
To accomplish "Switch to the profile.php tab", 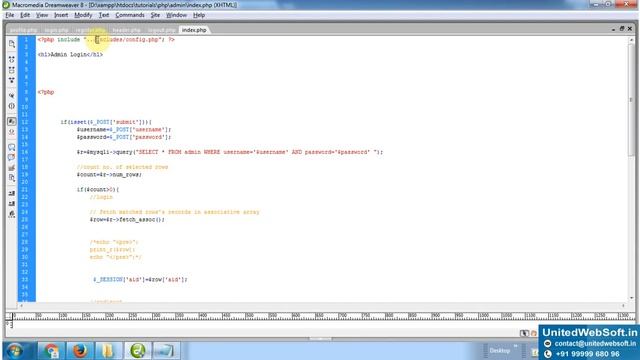I will [23, 30].
